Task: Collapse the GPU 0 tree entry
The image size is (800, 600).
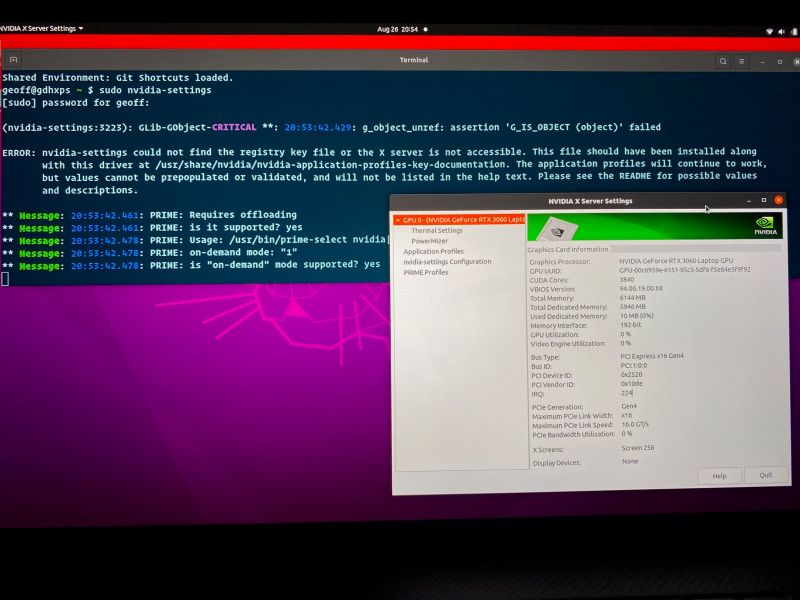Action: [398, 220]
